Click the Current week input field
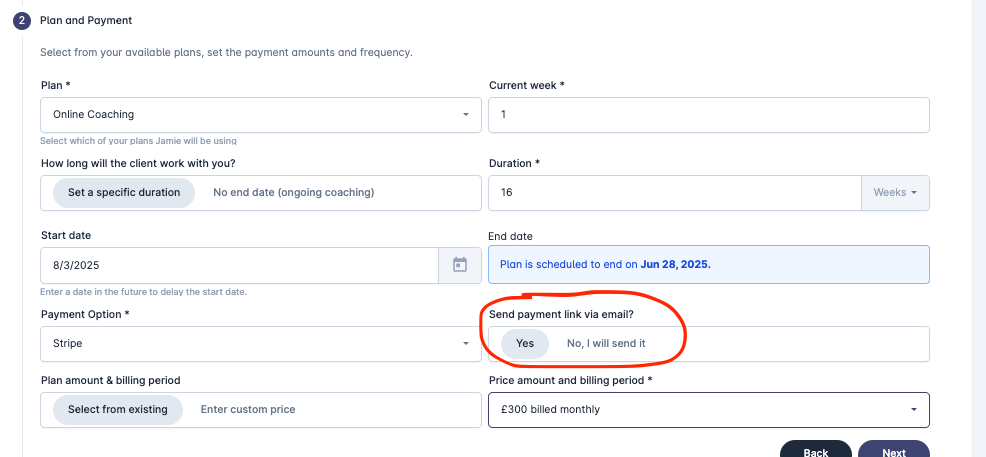The height and width of the screenshot is (457, 986). pyautogui.click(x=709, y=115)
